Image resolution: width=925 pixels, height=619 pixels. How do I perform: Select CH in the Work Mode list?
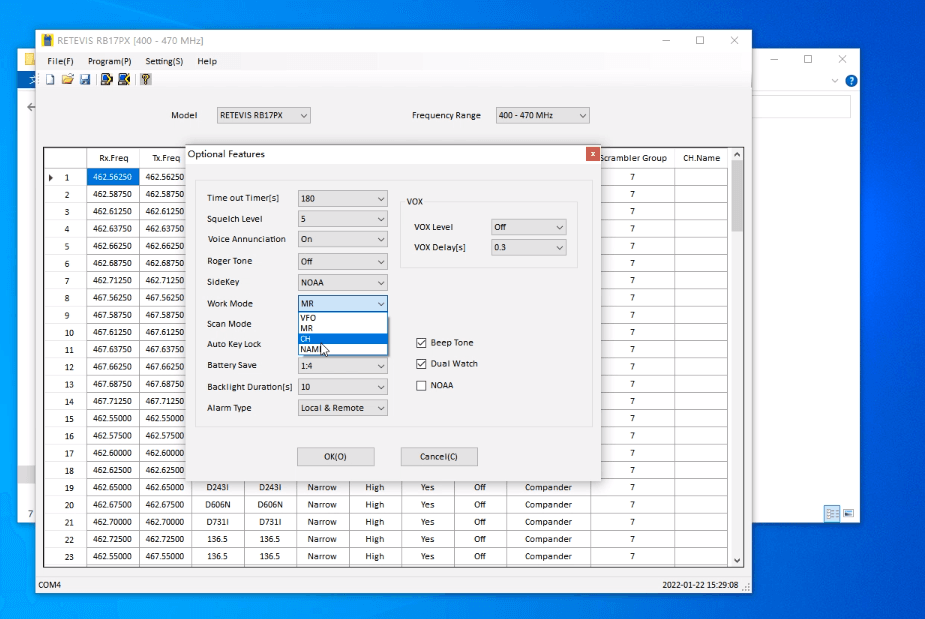pos(342,339)
